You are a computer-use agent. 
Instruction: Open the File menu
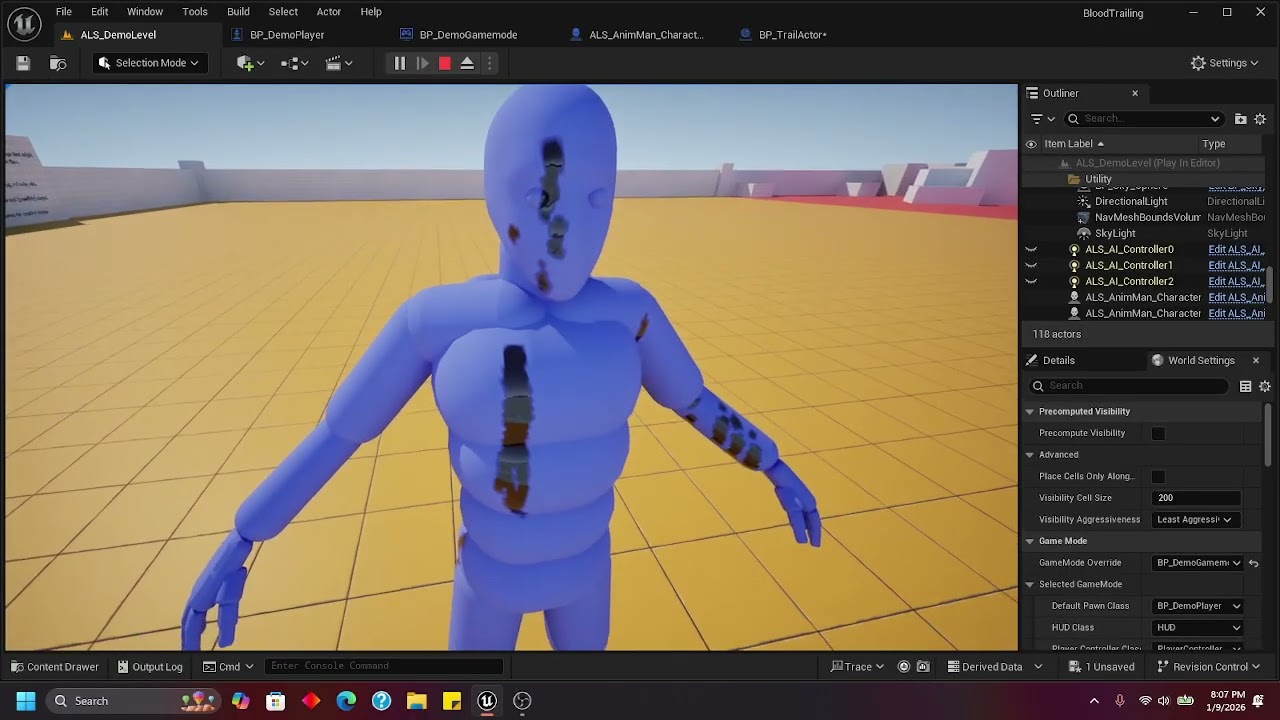point(64,12)
